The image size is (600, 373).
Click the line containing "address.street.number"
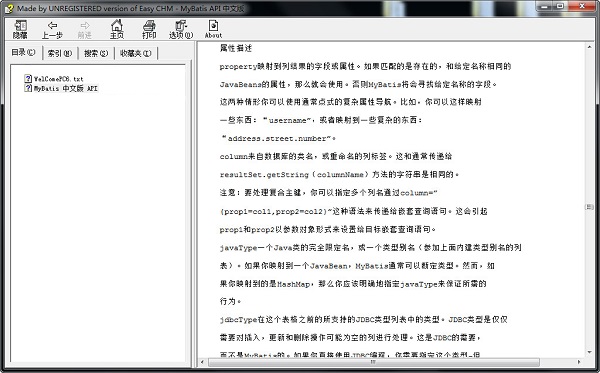[x=278, y=138]
